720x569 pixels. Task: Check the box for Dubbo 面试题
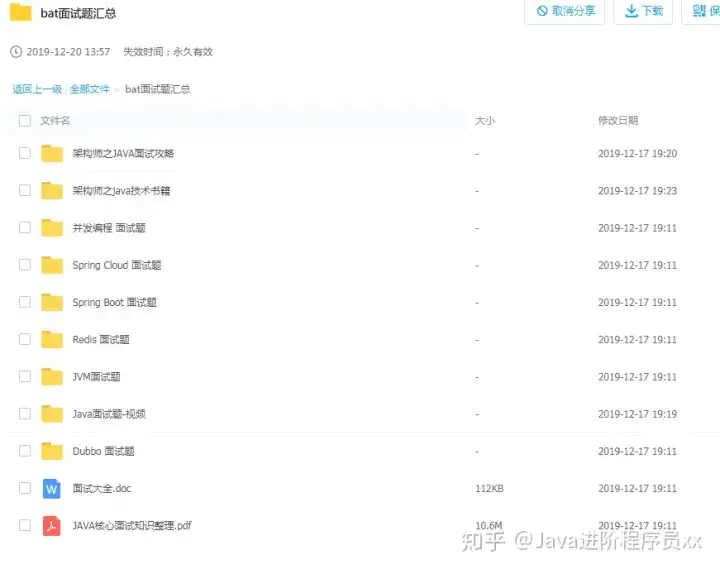[x=25, y=451]
